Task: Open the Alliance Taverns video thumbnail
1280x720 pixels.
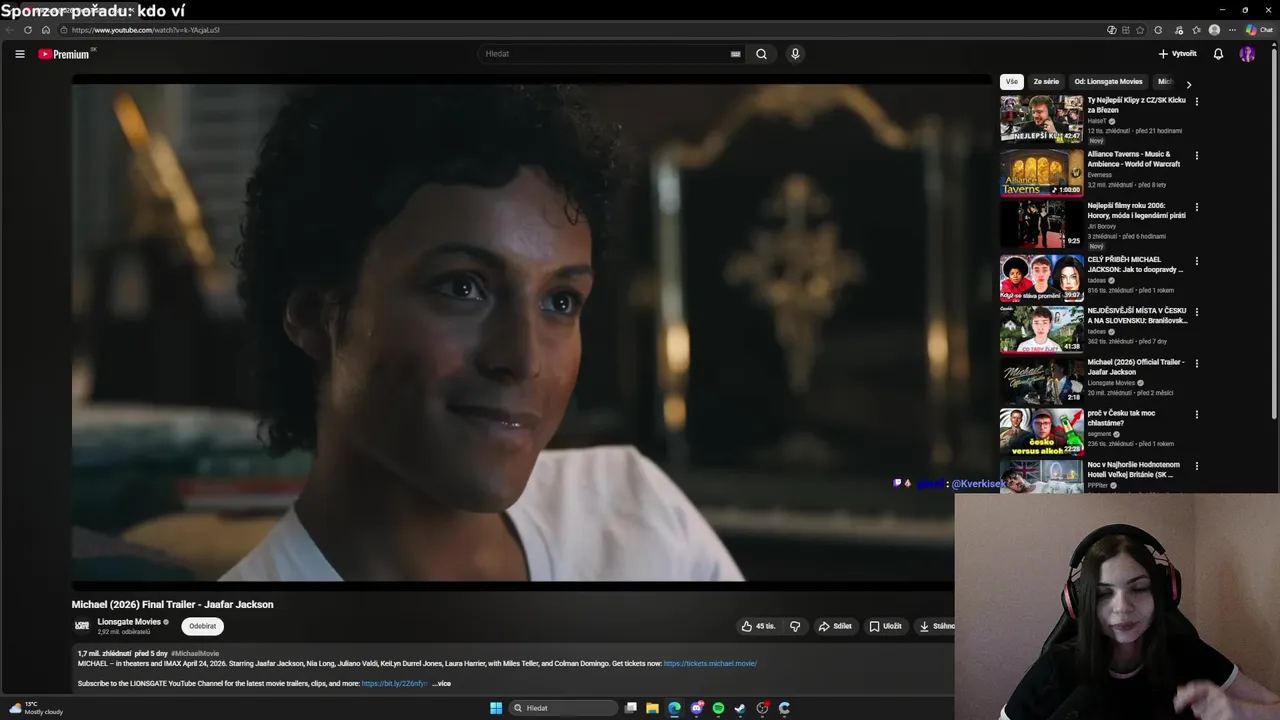Action: click(1041, 173)
